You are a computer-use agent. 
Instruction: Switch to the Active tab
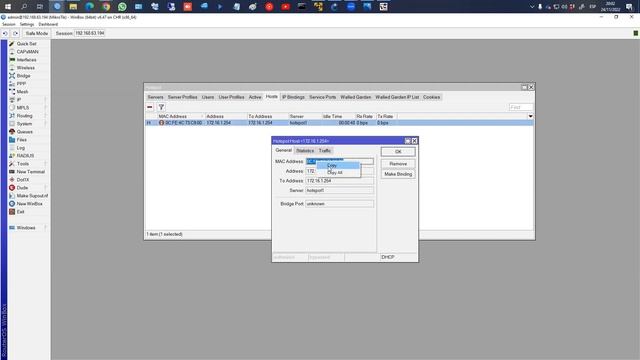[255, 97]
